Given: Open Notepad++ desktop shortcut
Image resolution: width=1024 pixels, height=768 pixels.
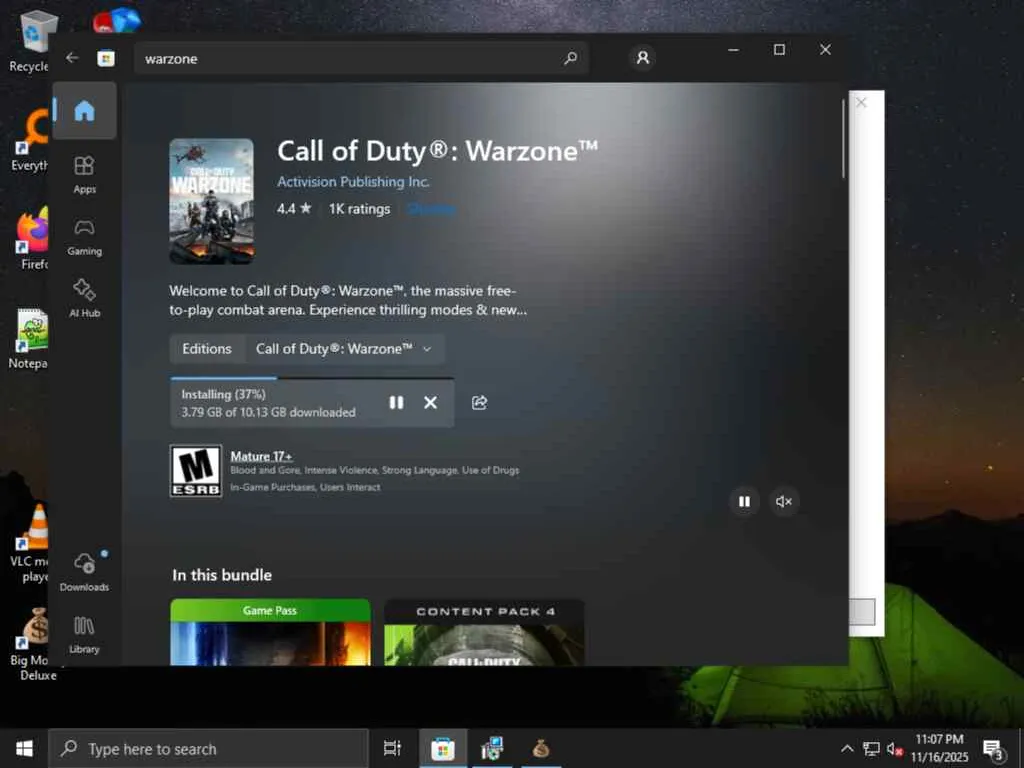Looking at the screenshot, I should tap(30, 338).
